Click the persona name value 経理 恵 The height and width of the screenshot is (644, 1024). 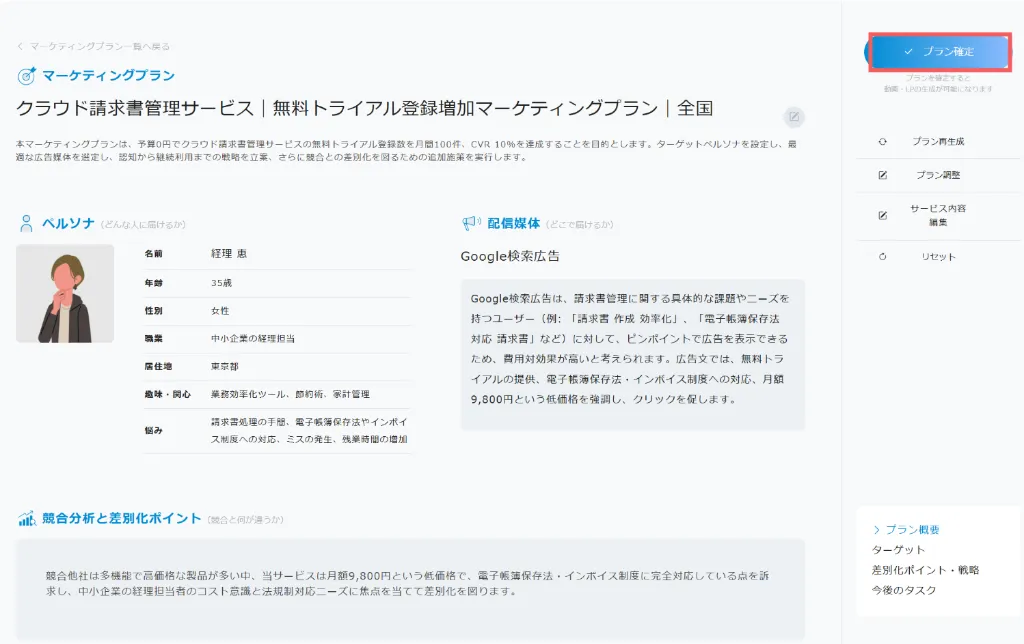pyautogui.click(x=228, y=254)
